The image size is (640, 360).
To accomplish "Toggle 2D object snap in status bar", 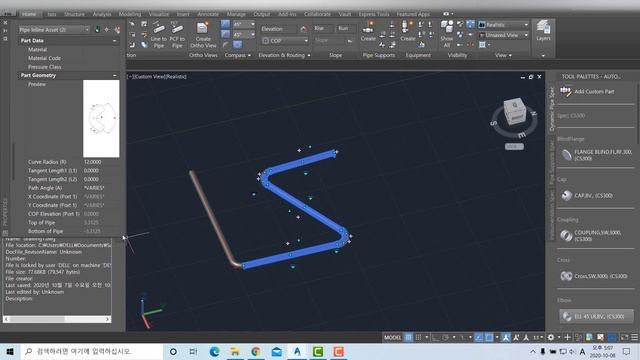I will pyautogui.click(x=489, y=337).
